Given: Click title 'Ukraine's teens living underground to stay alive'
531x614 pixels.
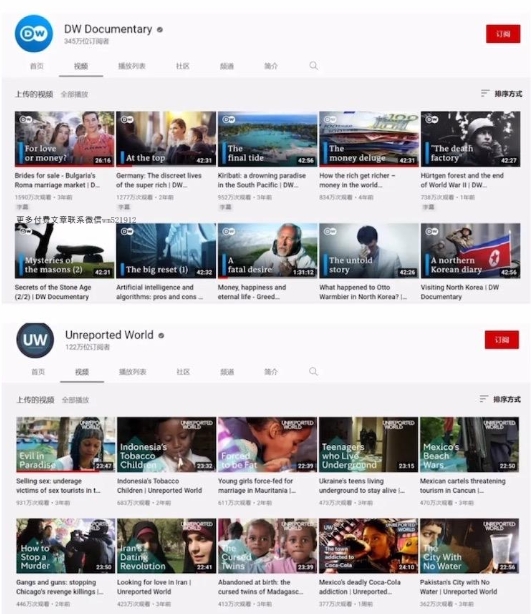Looking at the screenshot, I should coord(362,486).
